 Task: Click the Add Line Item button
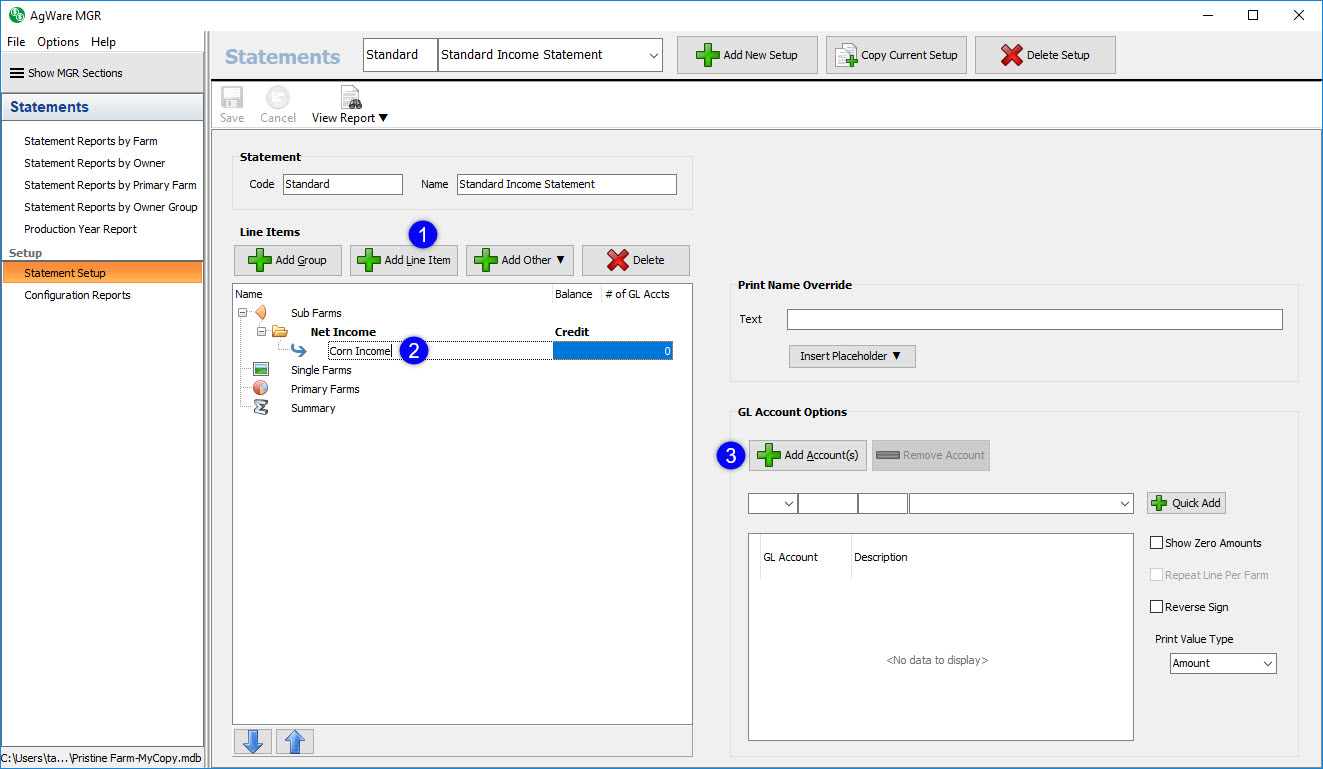[x=404, y=260]
